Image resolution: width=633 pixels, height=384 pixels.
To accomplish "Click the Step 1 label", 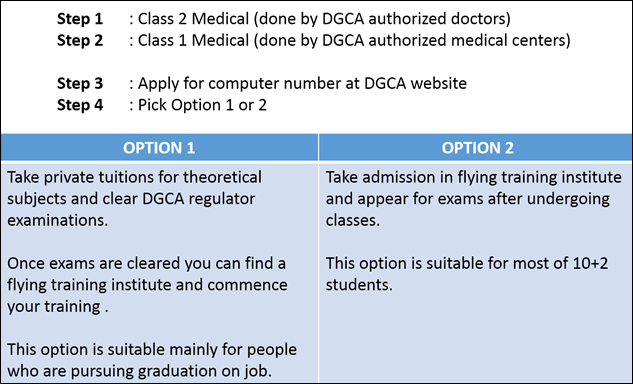I will pos(80,19).
